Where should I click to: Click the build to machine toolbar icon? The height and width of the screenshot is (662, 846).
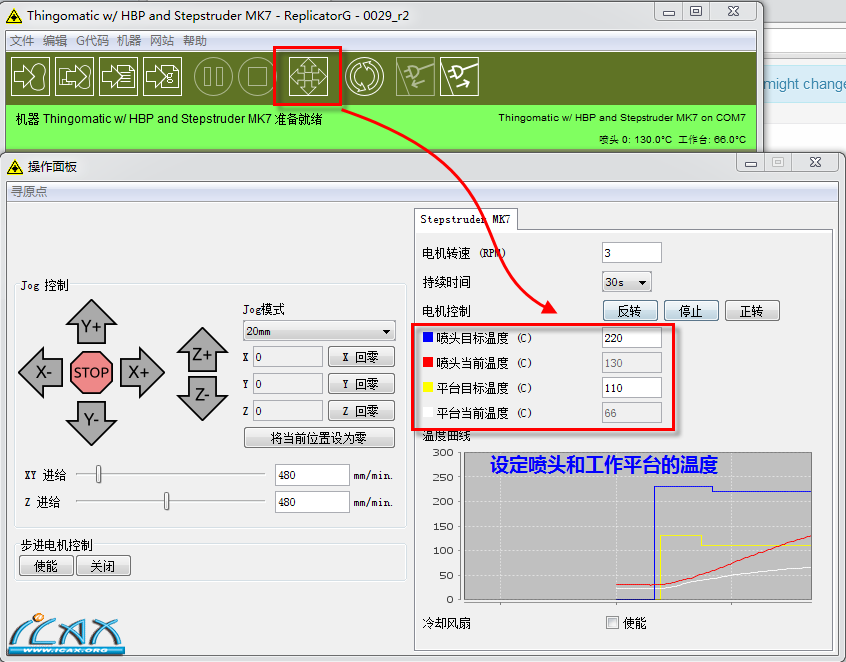coord(30,77)
